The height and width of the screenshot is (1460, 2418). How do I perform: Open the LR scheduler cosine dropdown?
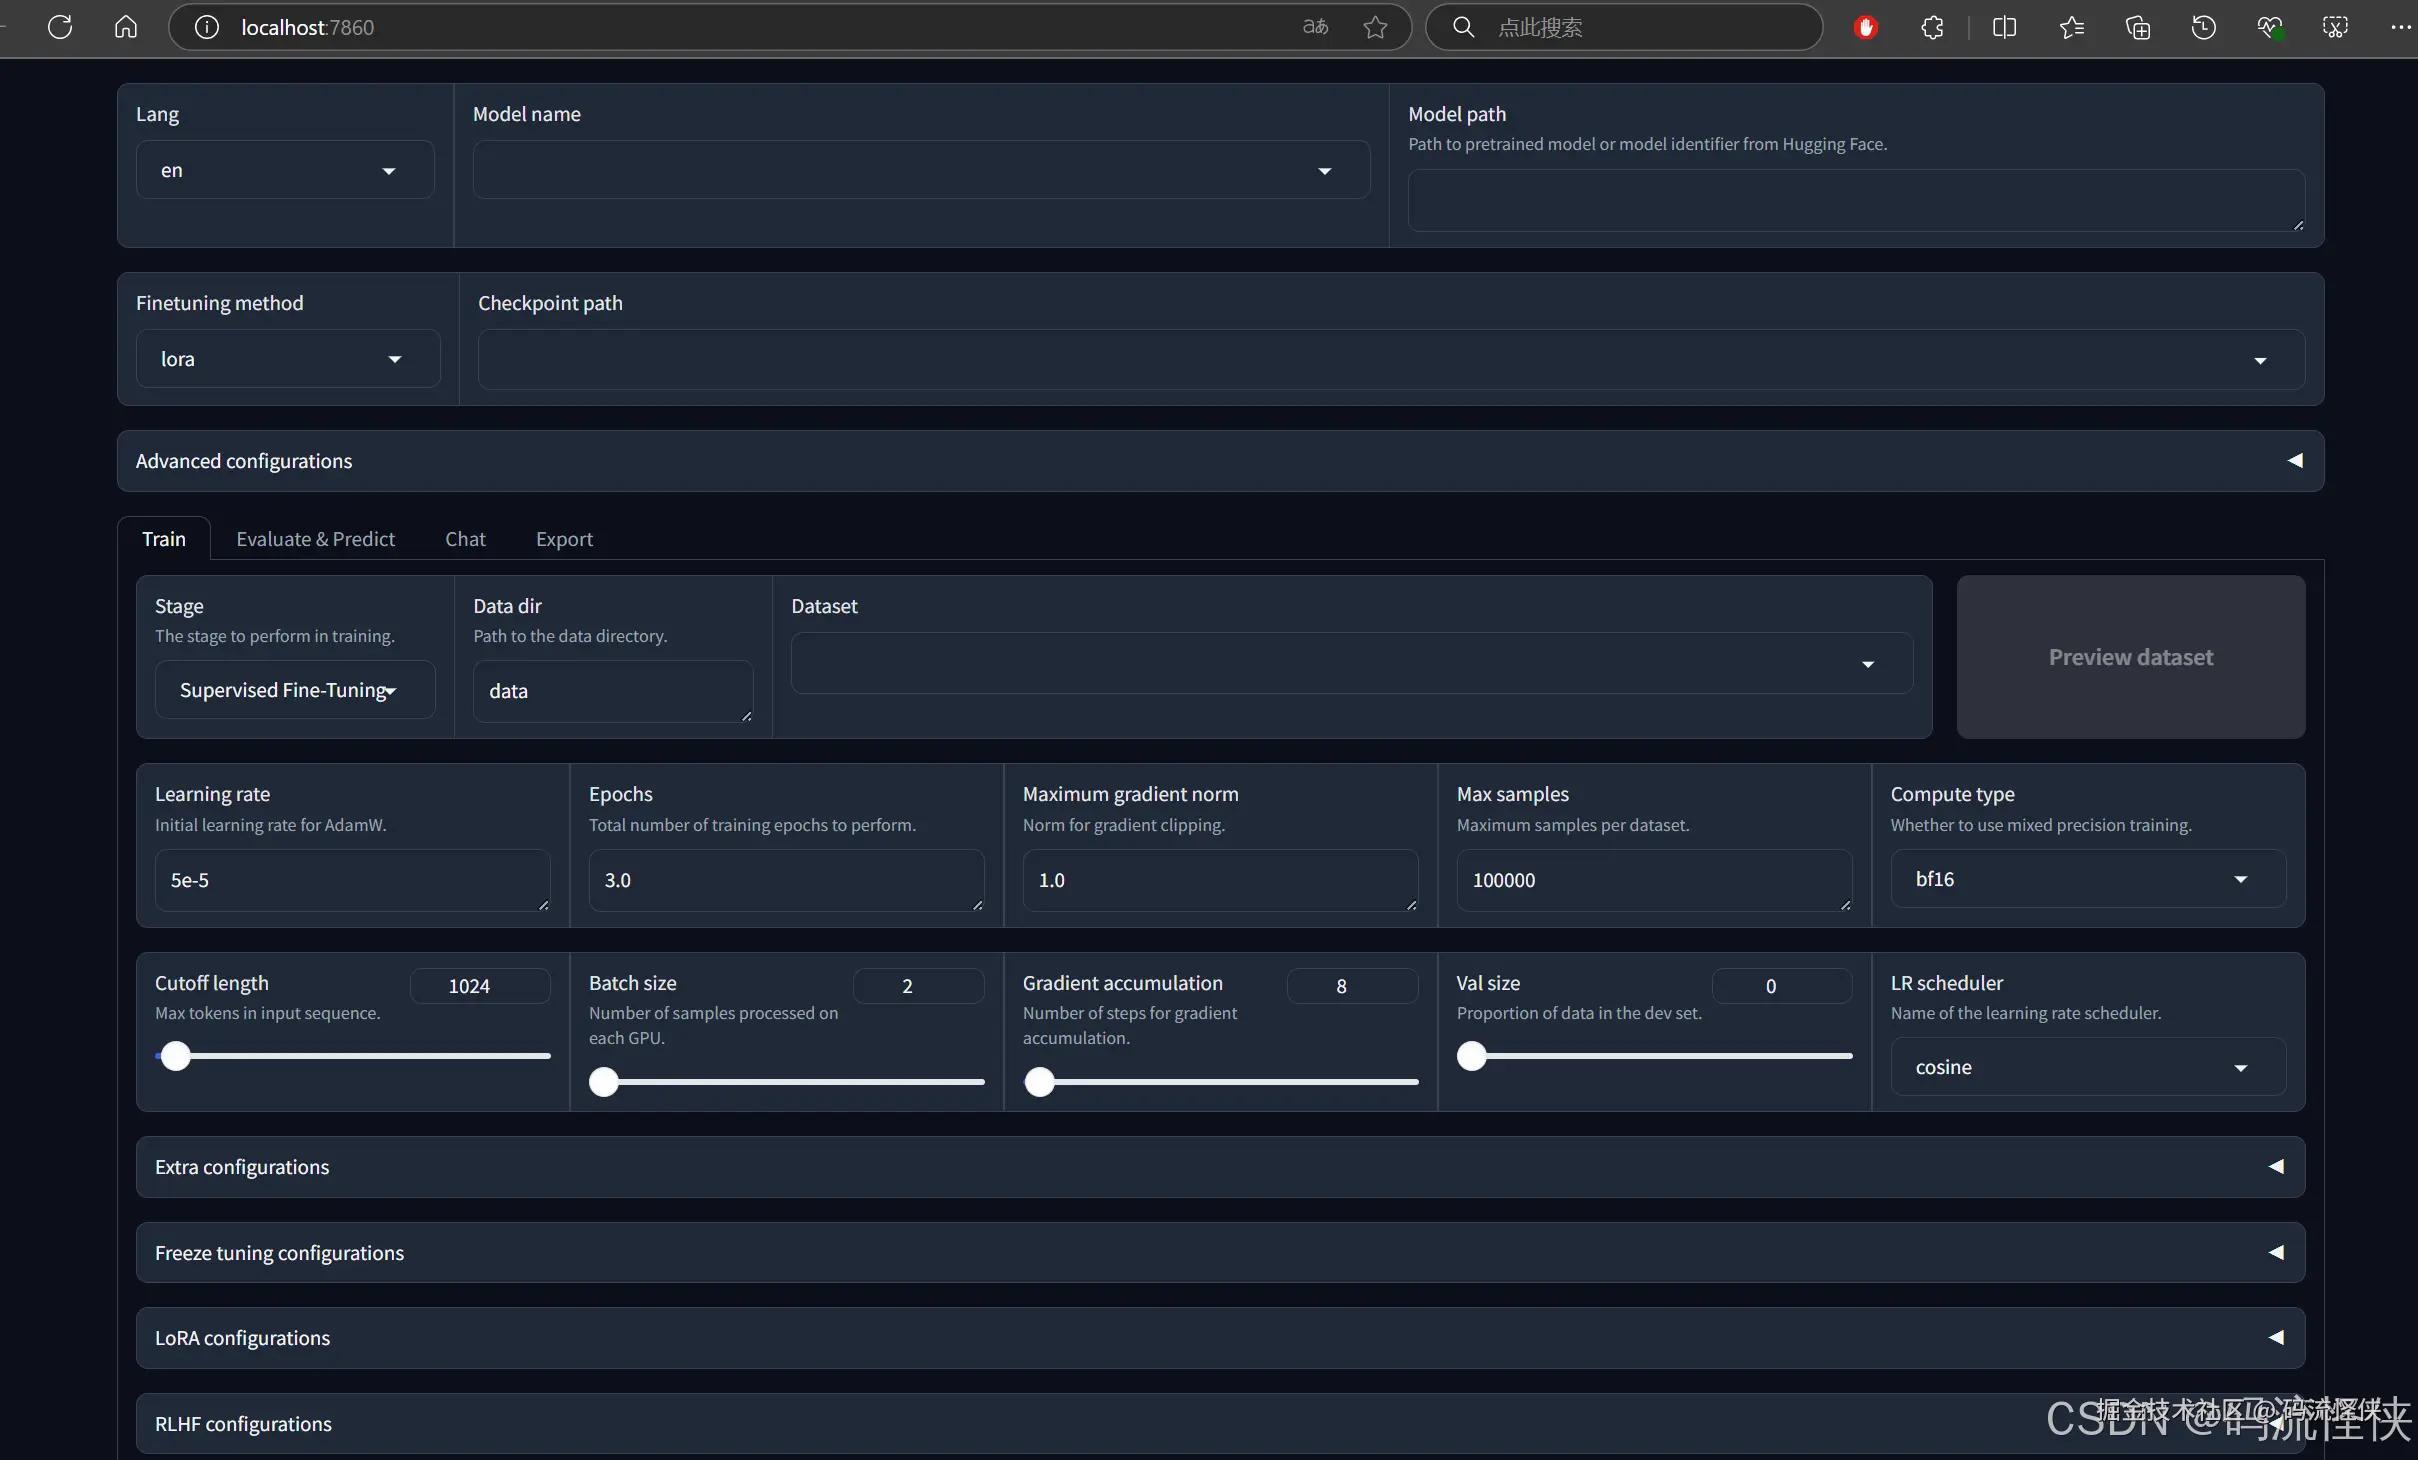pos(2087,1067)
